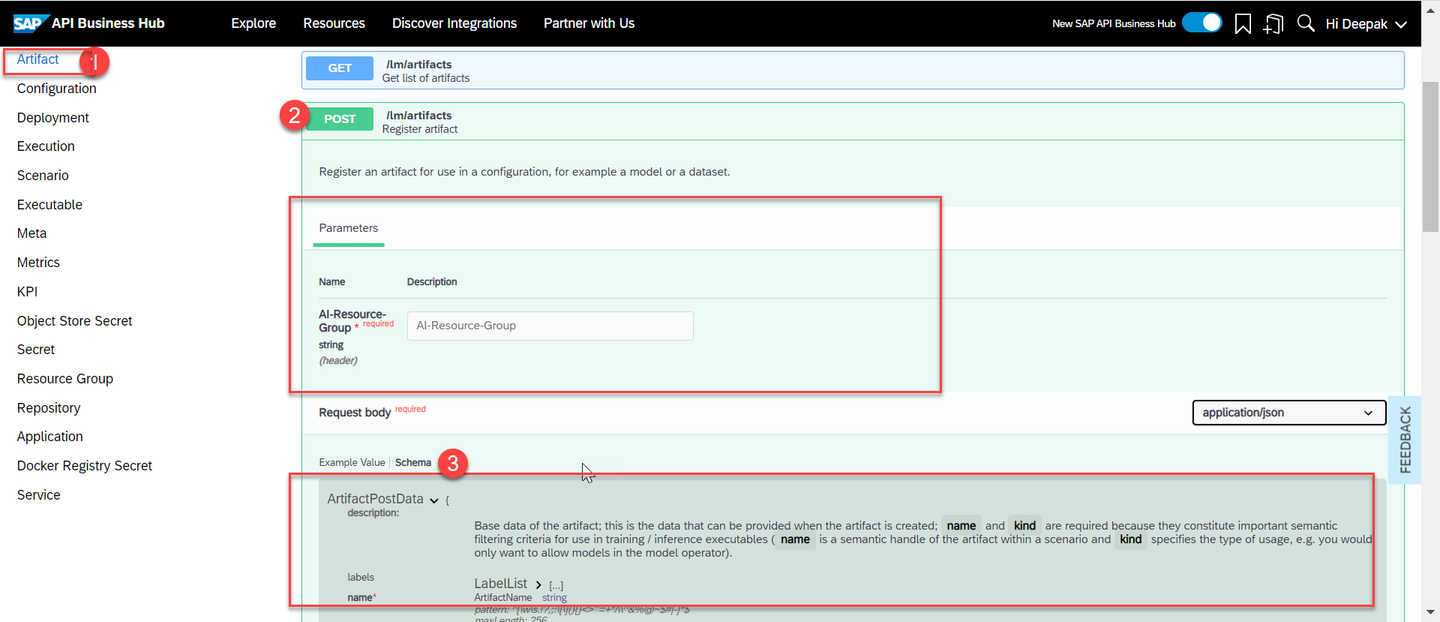The image size is (1440, 622).
Task: Select Meta in the sidebar
Action: (32, 233)
